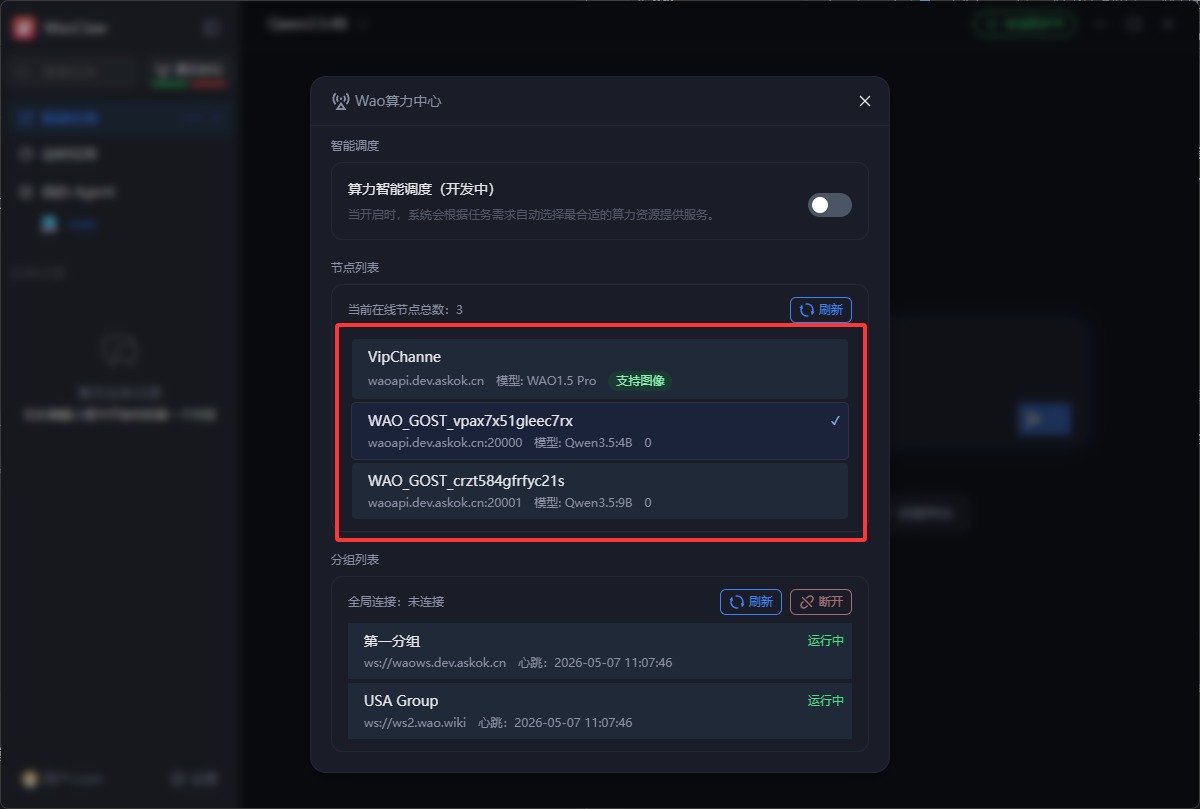Click the 模型: WAO1.5 Pro label
1200x809 pixels.
546,381
